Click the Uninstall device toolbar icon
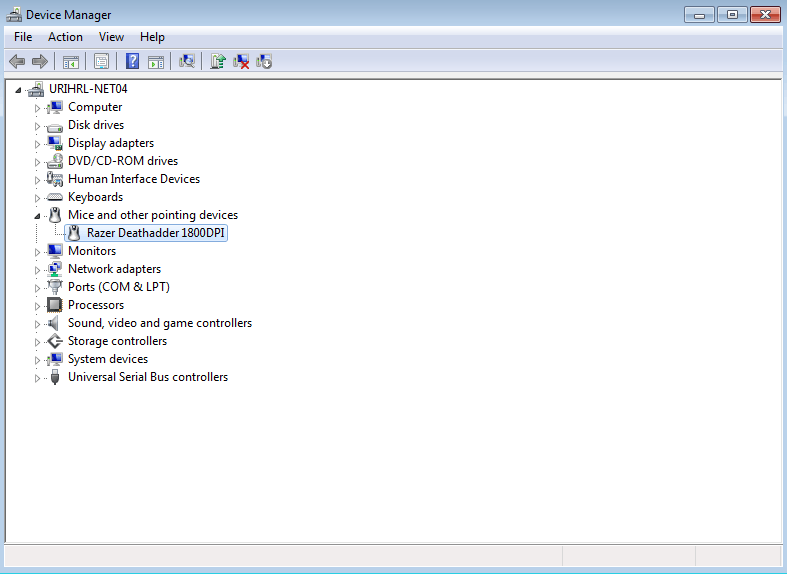The height and width of the screenshot is (574, 787). click(241, 62)
